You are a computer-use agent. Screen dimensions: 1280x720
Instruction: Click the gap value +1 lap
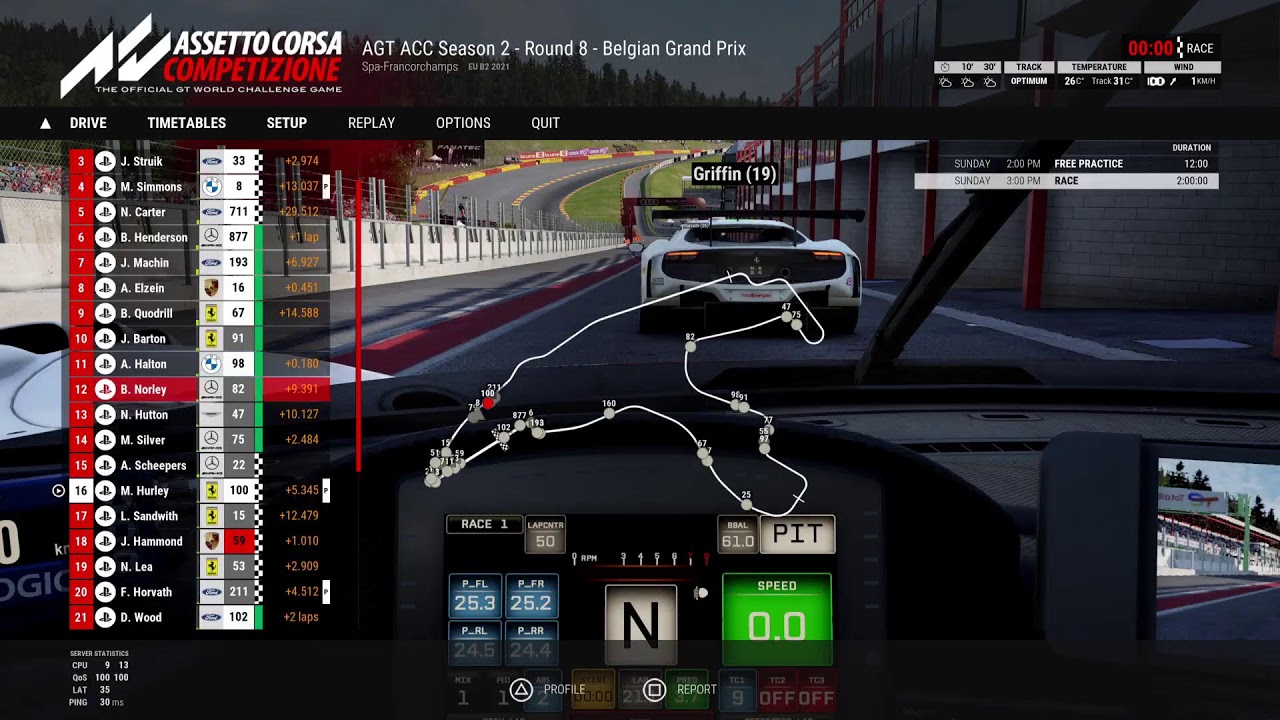pyautogui.click(x=302, y=237)
